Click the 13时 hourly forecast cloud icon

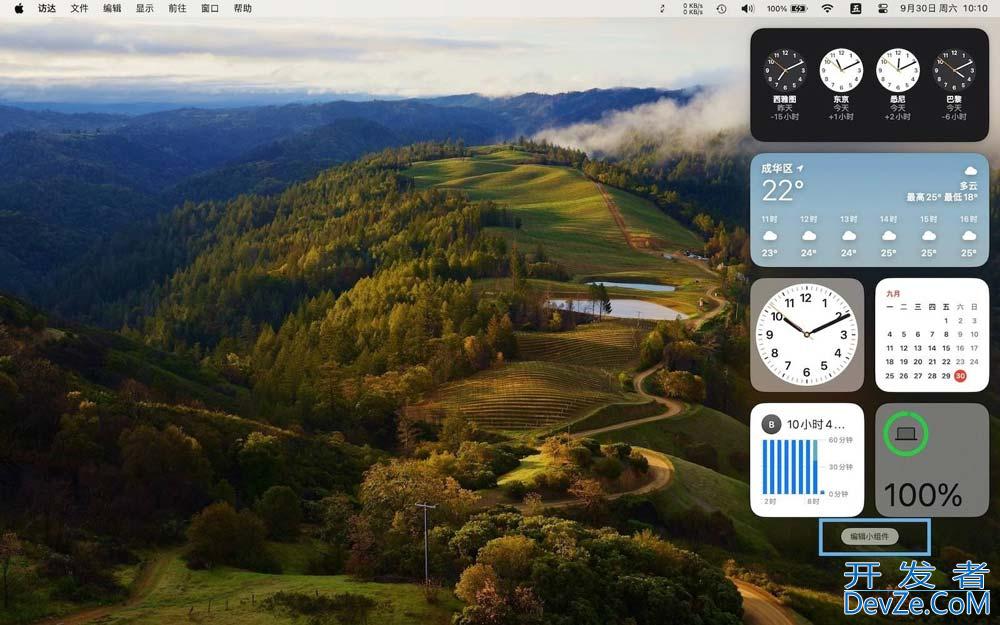tap(848, 236)
